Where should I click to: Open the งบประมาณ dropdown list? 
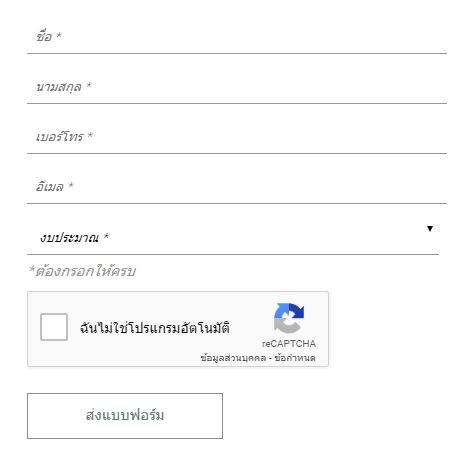(233, 235)
